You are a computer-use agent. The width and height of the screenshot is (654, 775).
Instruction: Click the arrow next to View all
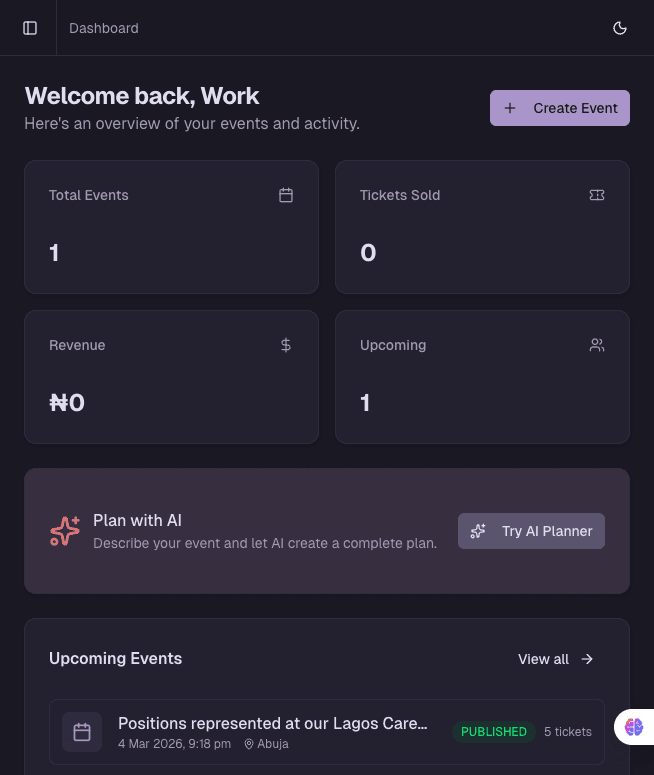(587, 659)
